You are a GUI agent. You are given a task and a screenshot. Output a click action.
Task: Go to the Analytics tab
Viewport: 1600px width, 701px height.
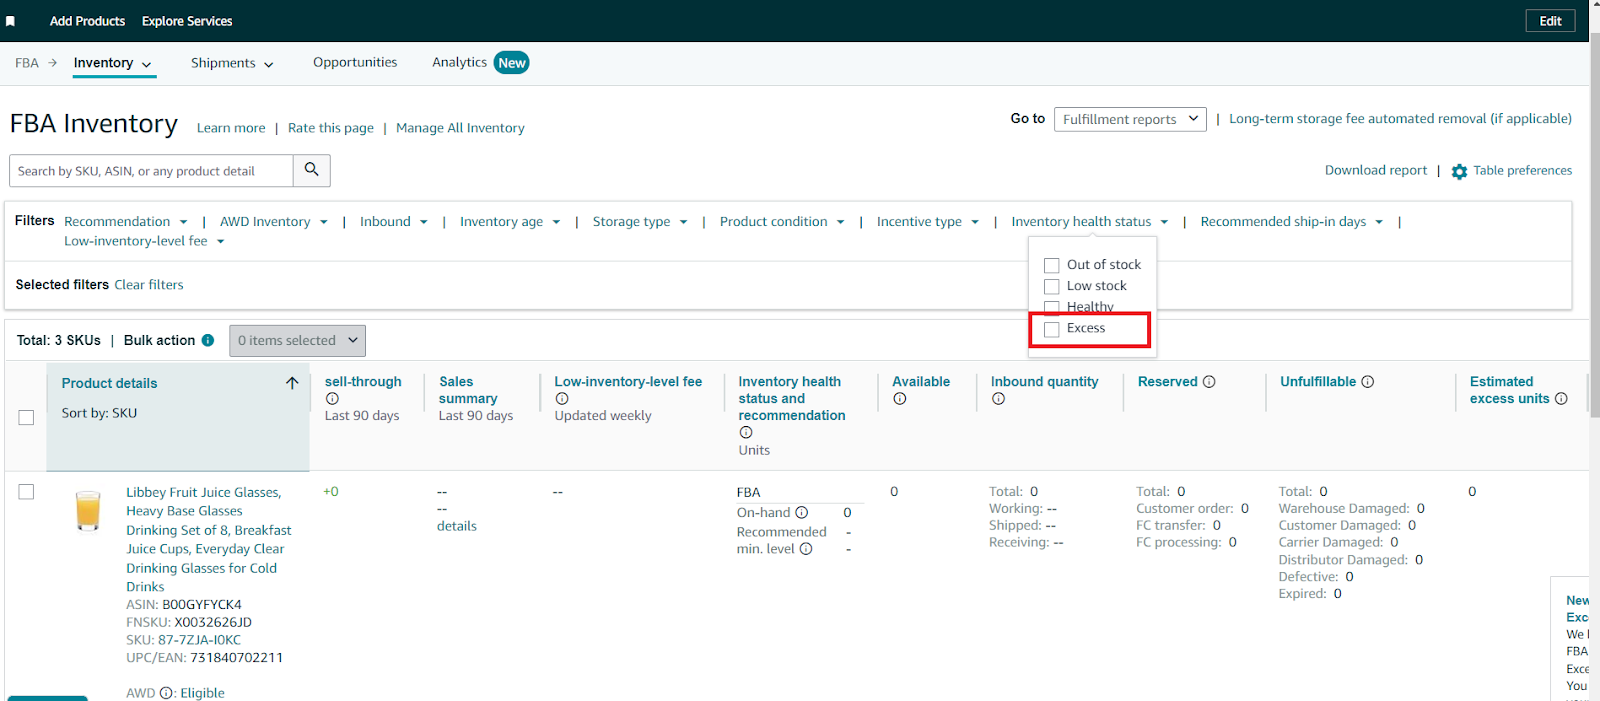[x=459, y=62]
